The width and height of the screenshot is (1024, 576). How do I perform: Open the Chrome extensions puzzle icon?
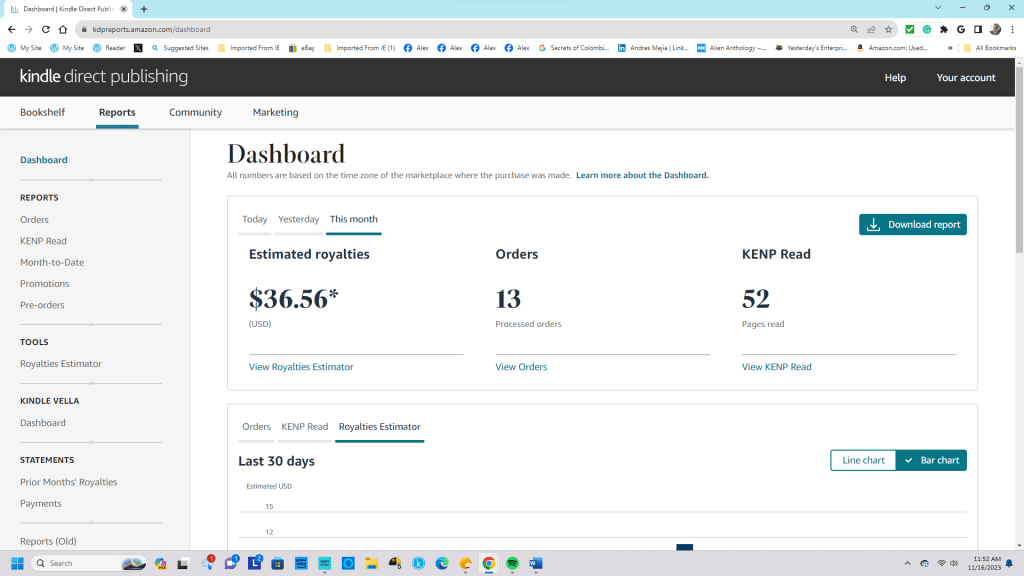click(x=944, y=30)
